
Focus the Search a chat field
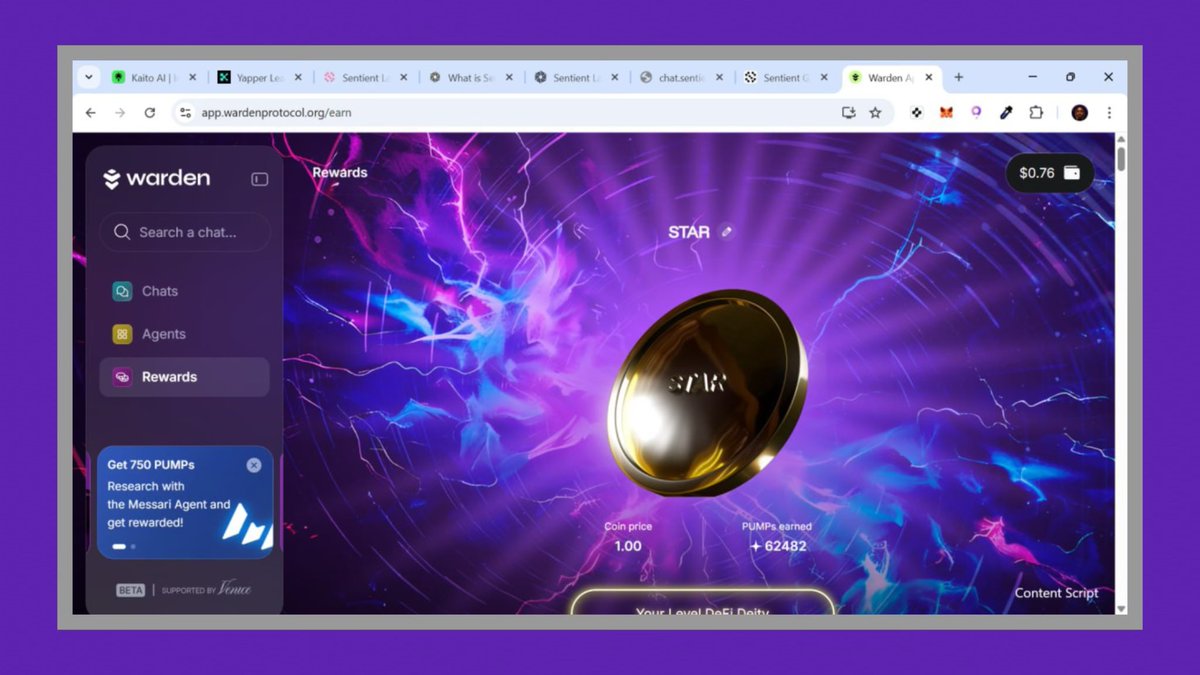click(x=185, y=232)
